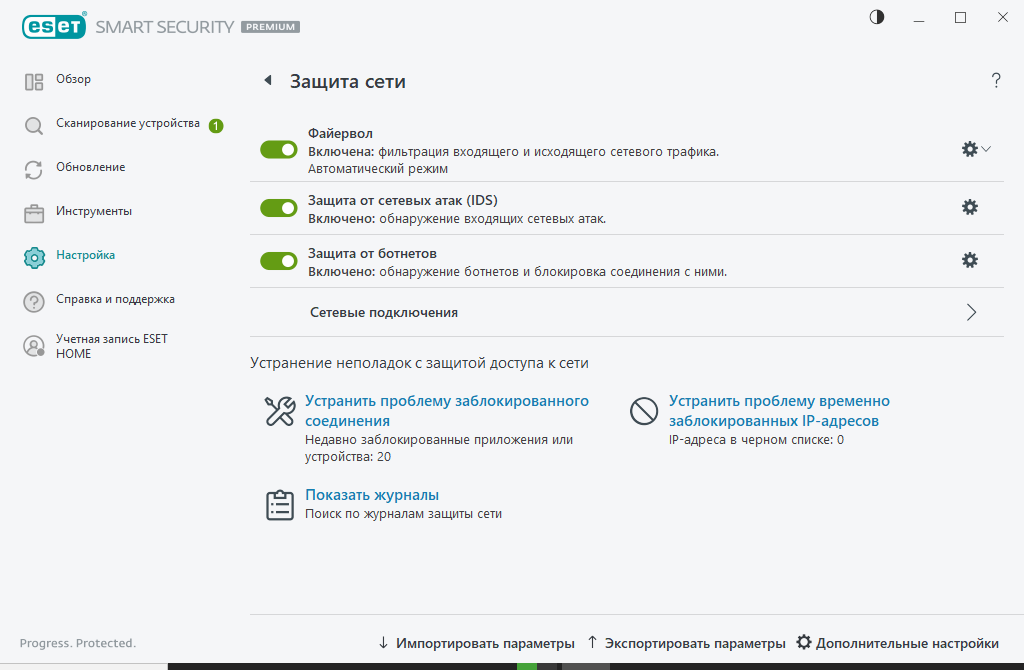Open the Обзор section
The image size is (1024, 670).
click(x=73, y=79)
